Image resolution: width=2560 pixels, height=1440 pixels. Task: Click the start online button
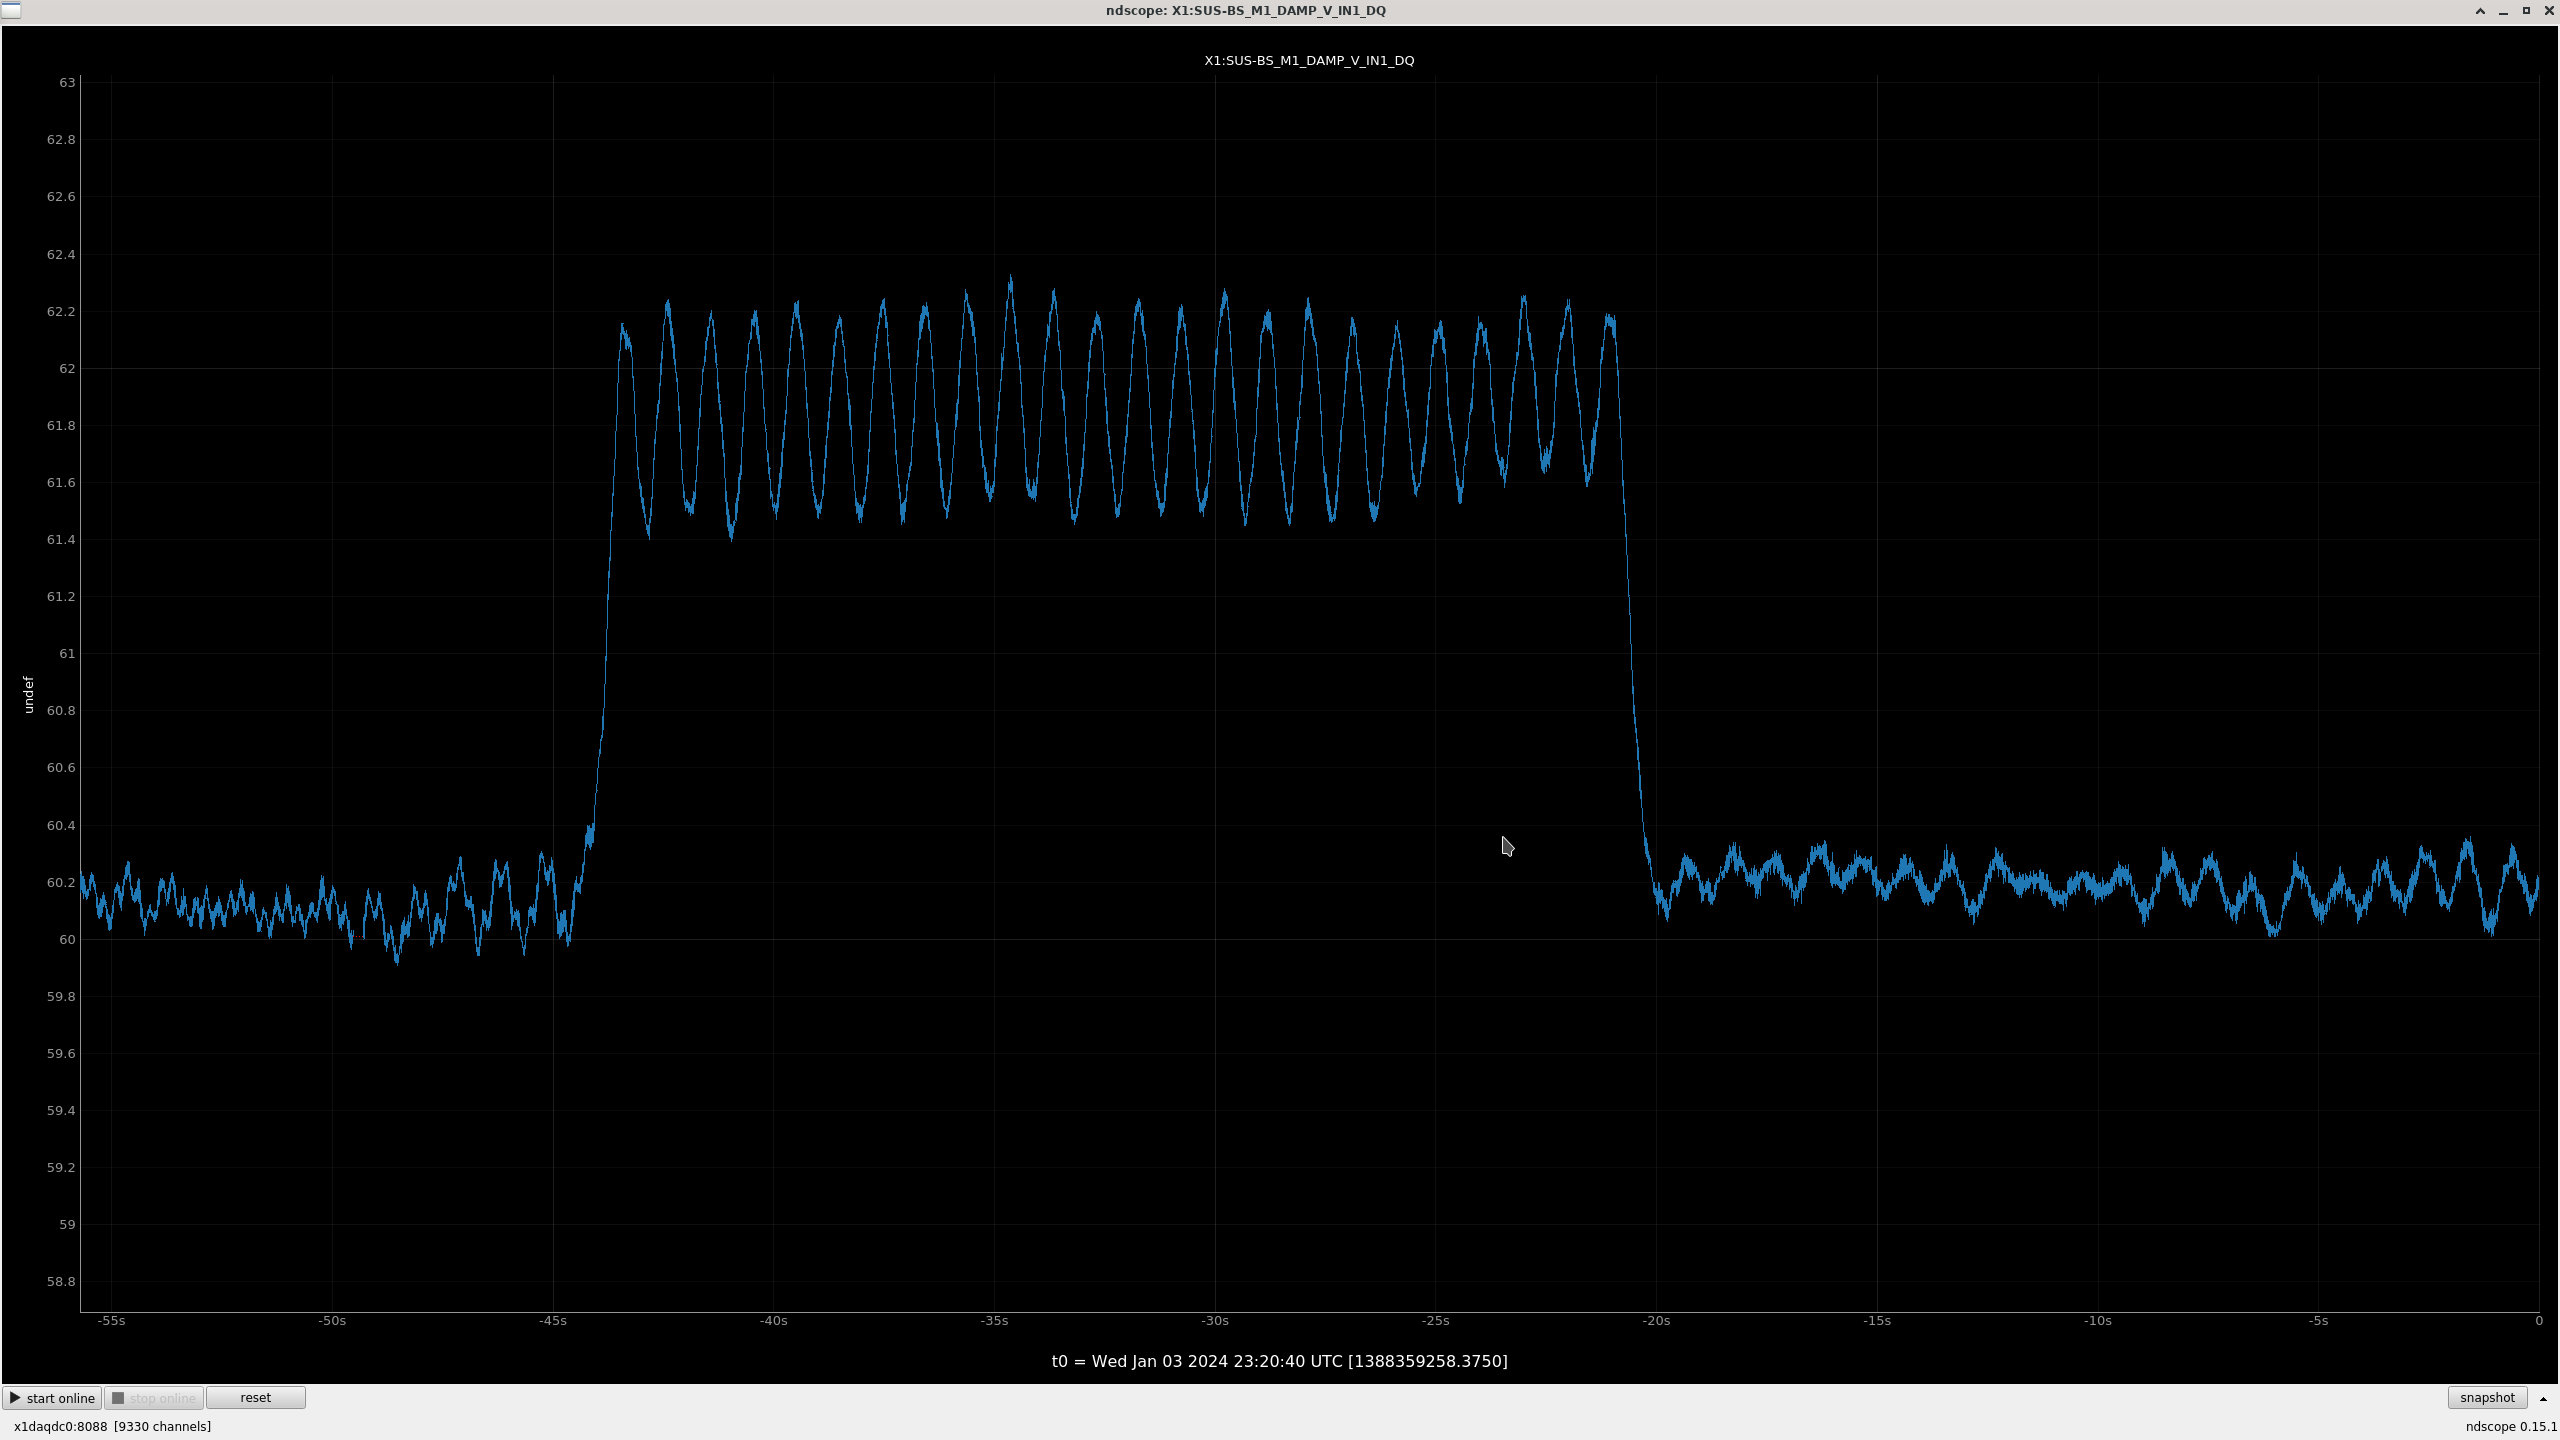pyautogui.click(x=52, y=1398)
